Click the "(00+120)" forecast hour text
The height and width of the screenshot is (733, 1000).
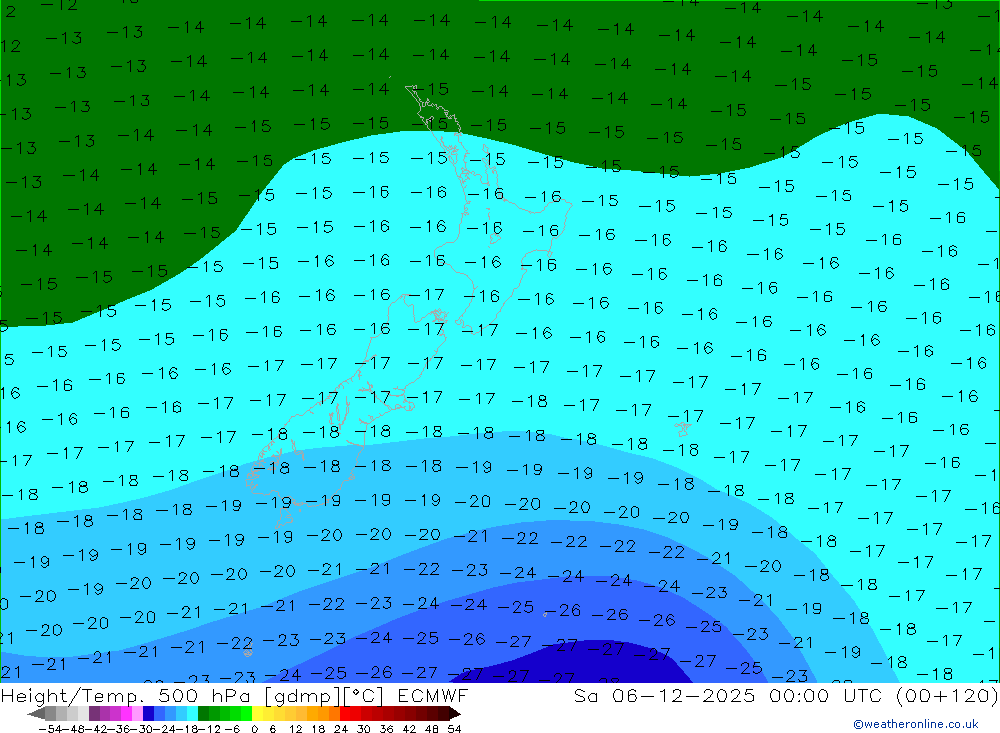point(946,695)
